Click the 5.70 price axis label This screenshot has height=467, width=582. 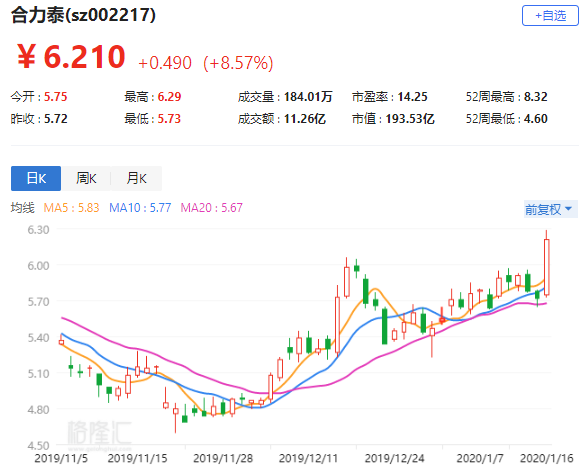pos(38,302)
